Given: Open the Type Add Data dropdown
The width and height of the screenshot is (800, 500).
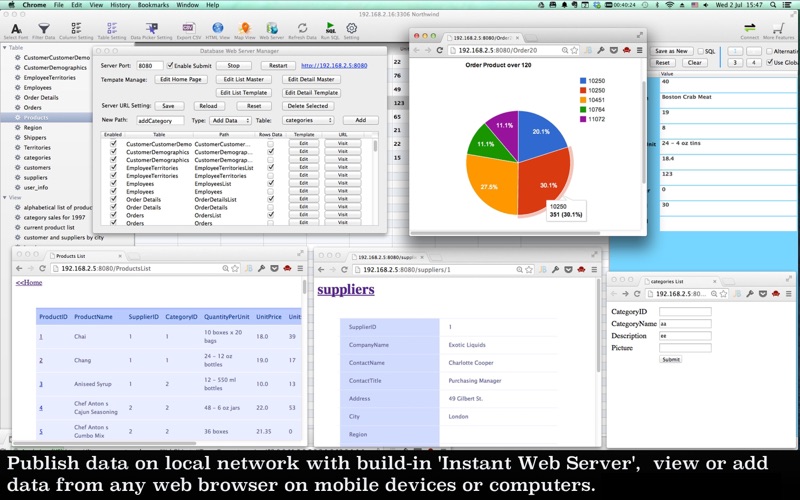Looking at the screenshot, I should click(230, 120).
